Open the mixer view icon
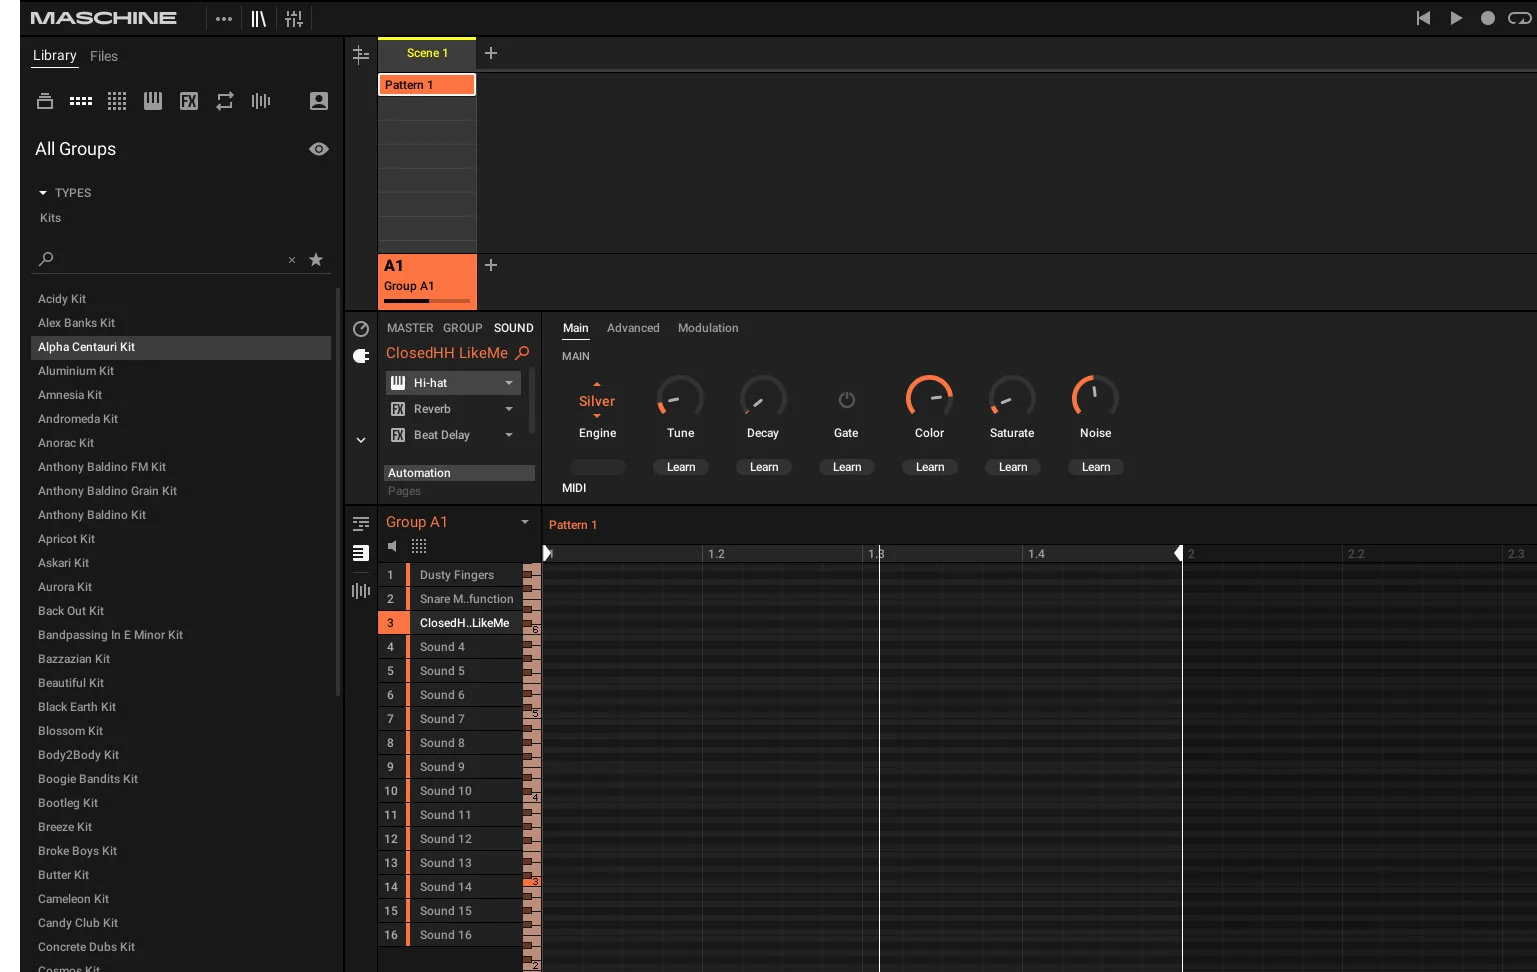This screenshot has height=972, width=1537. tap(294, 18)
